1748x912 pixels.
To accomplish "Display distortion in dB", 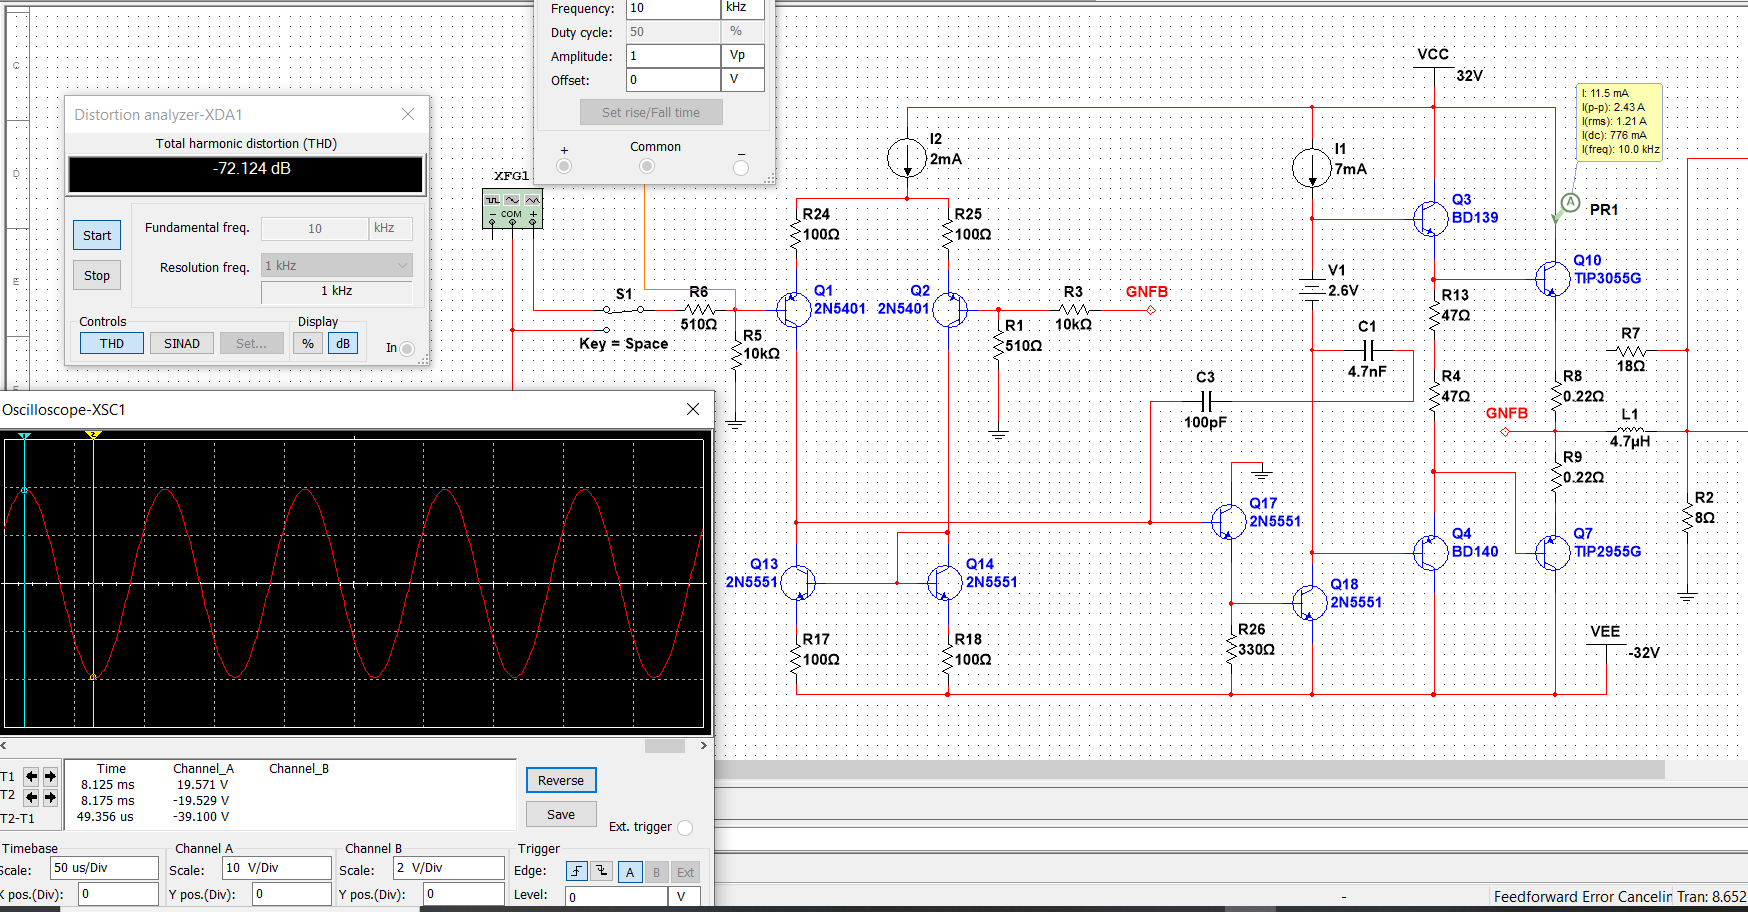I will [x=343, y=343].
